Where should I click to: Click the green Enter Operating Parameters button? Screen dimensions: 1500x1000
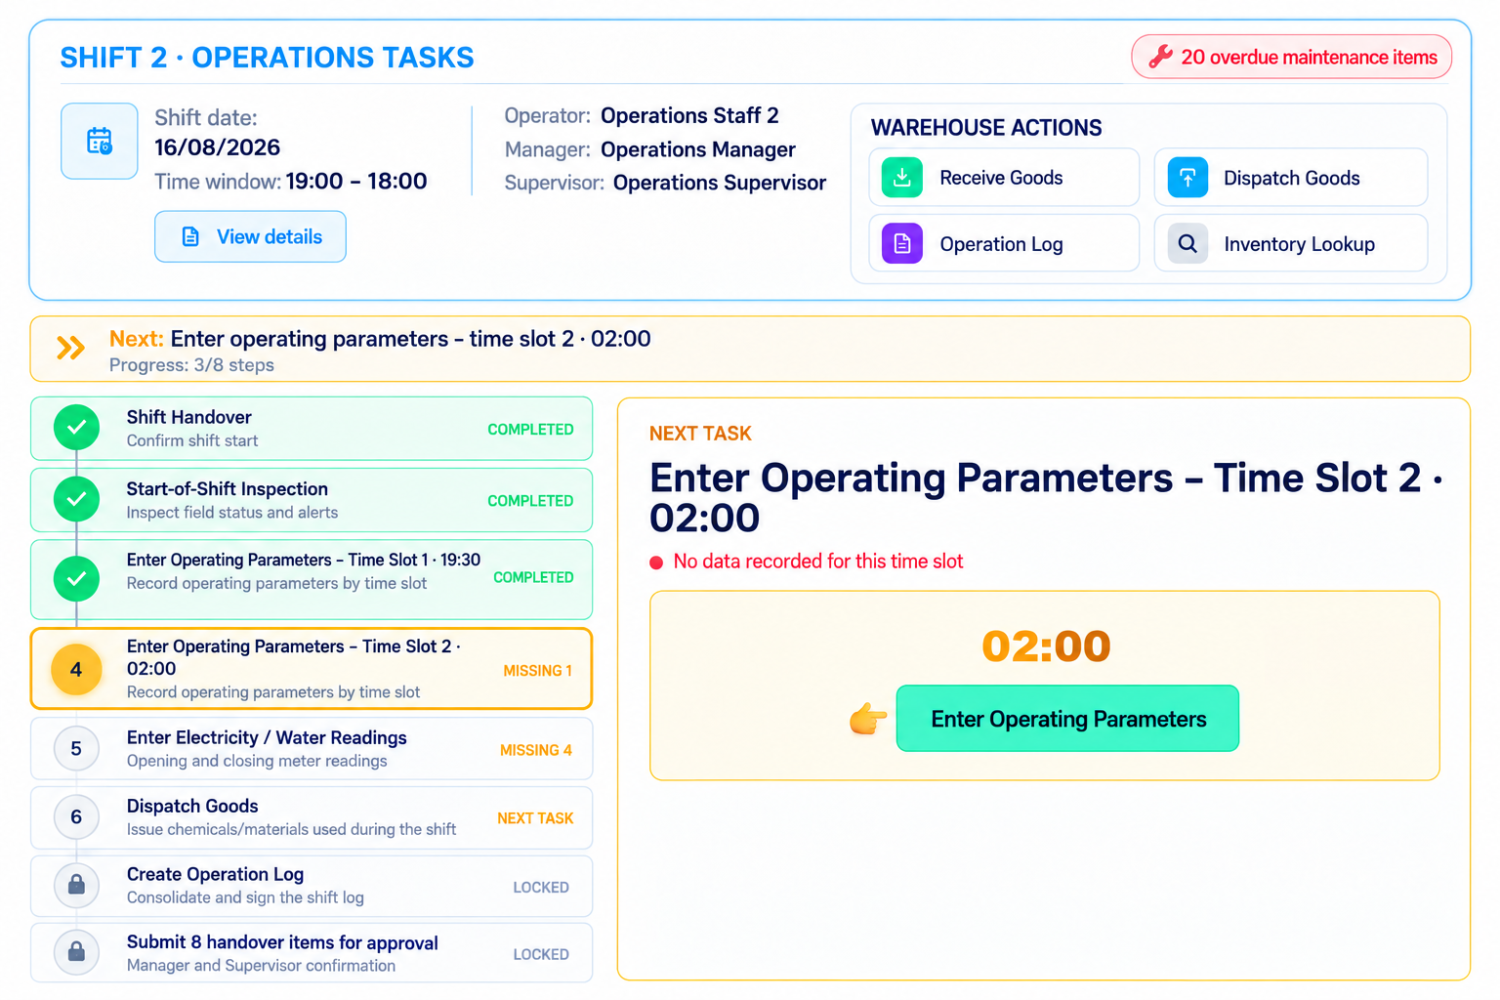(x=1068, y=718)
